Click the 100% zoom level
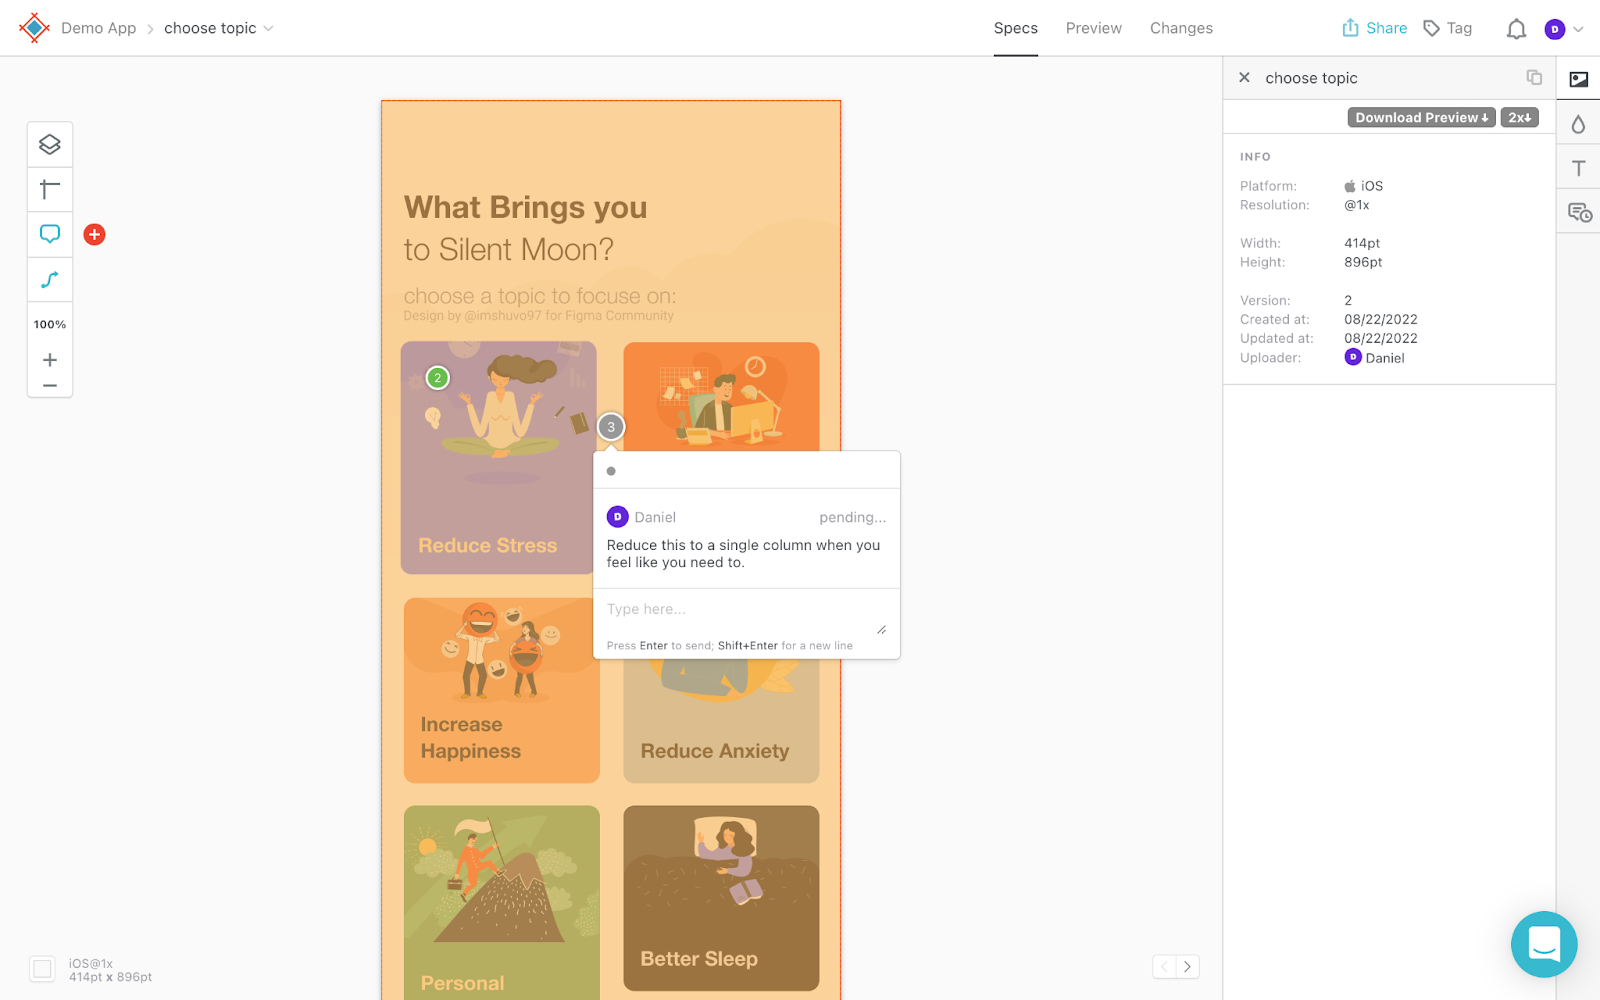Image resolution: width=1600 pixels, height=1000 pixels. [x=50, y=324]
